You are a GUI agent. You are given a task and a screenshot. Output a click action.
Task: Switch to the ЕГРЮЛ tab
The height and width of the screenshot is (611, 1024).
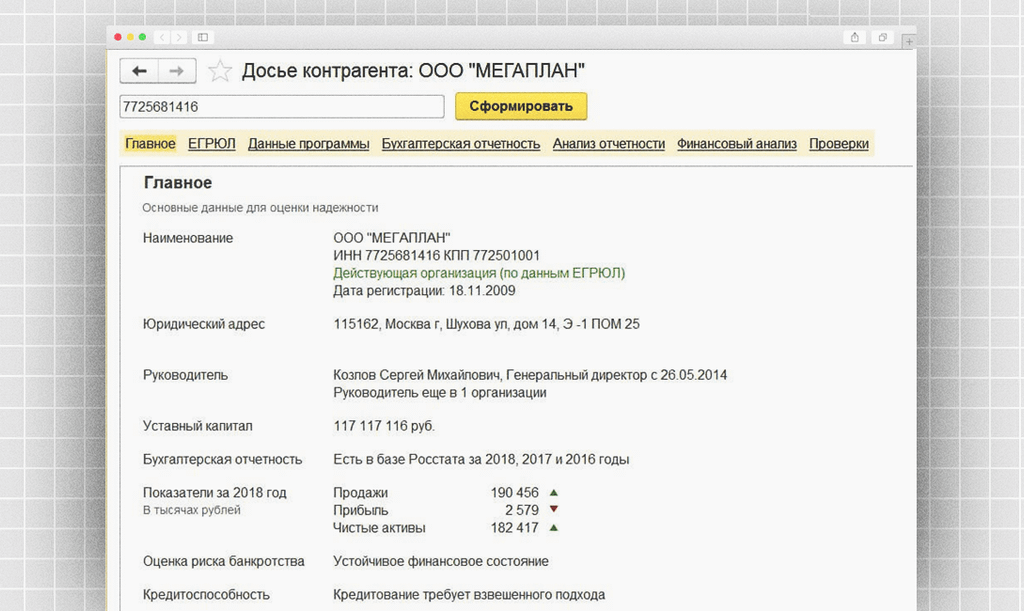coord(212,144)
